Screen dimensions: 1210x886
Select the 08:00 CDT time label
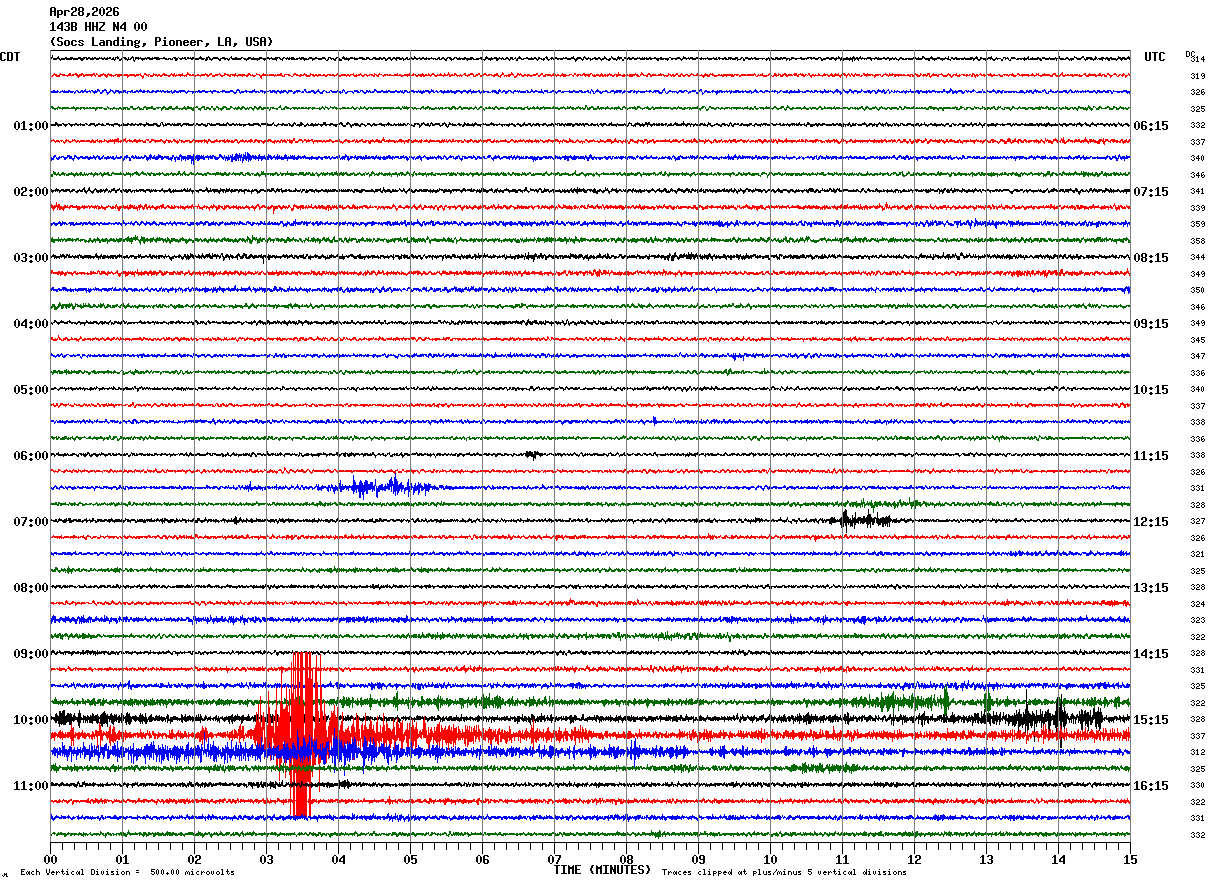(31, 588)
